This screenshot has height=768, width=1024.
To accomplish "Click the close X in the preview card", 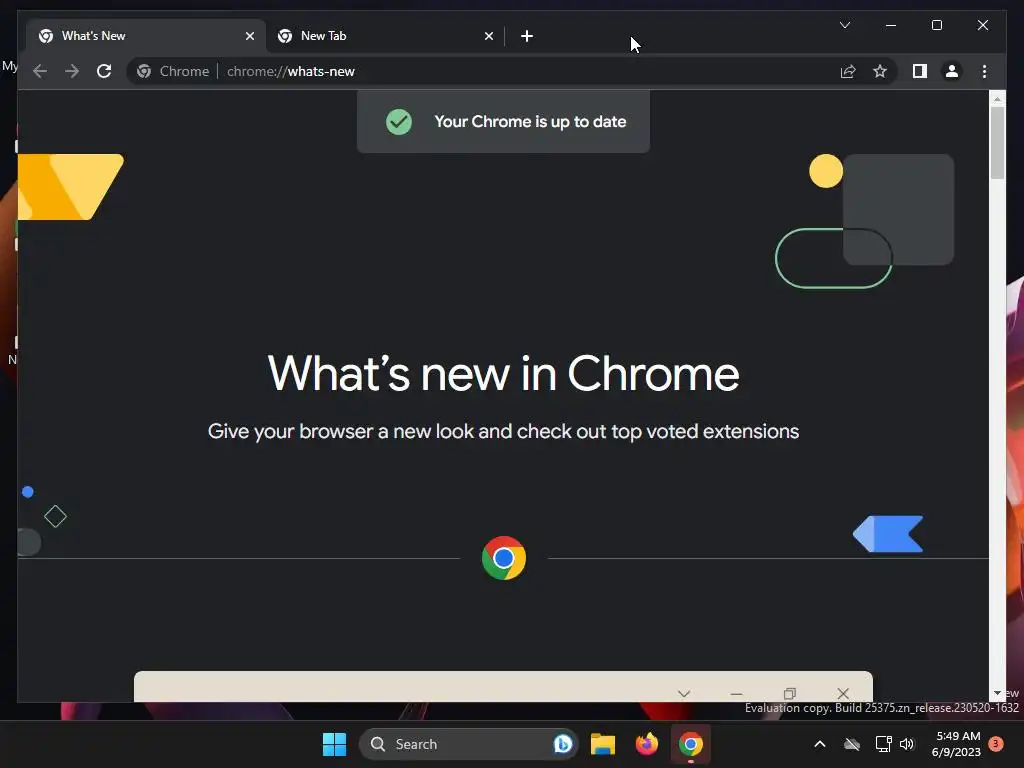I will pyautogui.click(x=843, y=693).
